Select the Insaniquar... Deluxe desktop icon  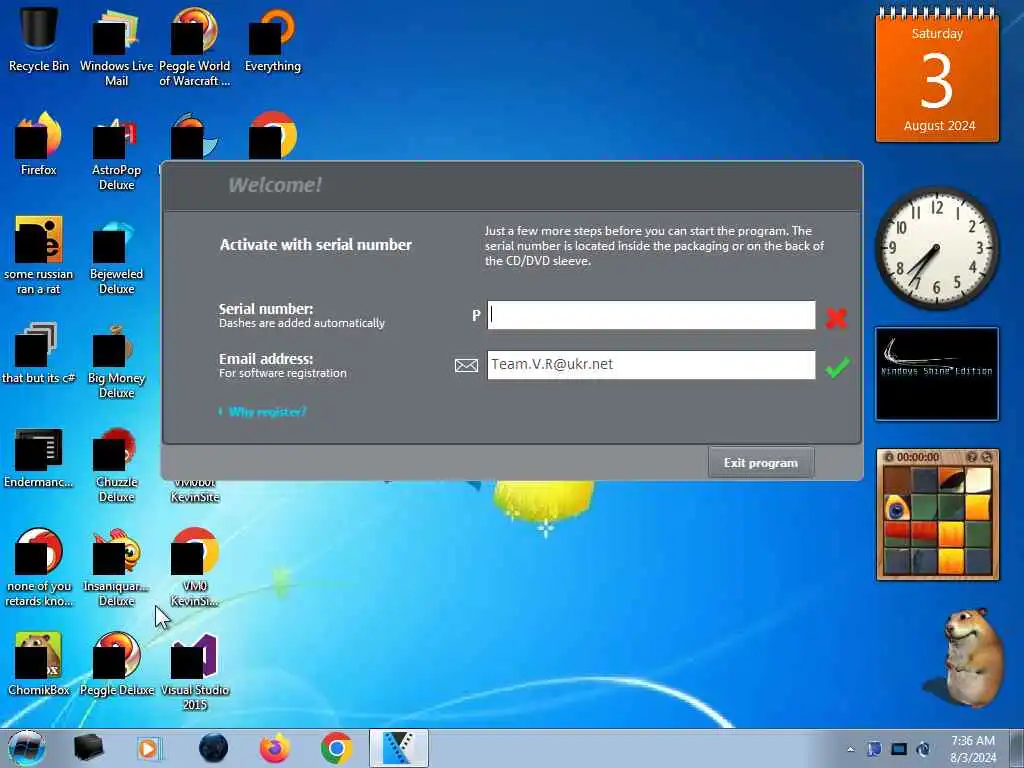[x=116, y=567]
